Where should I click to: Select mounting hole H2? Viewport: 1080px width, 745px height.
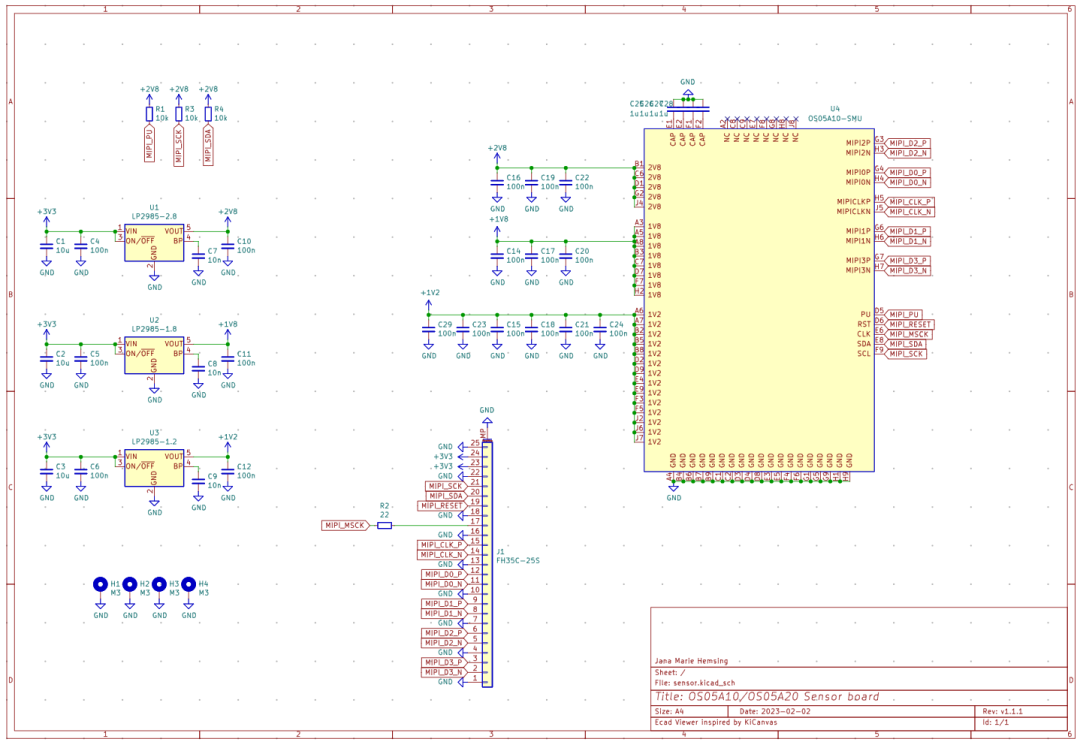[129, 584]
